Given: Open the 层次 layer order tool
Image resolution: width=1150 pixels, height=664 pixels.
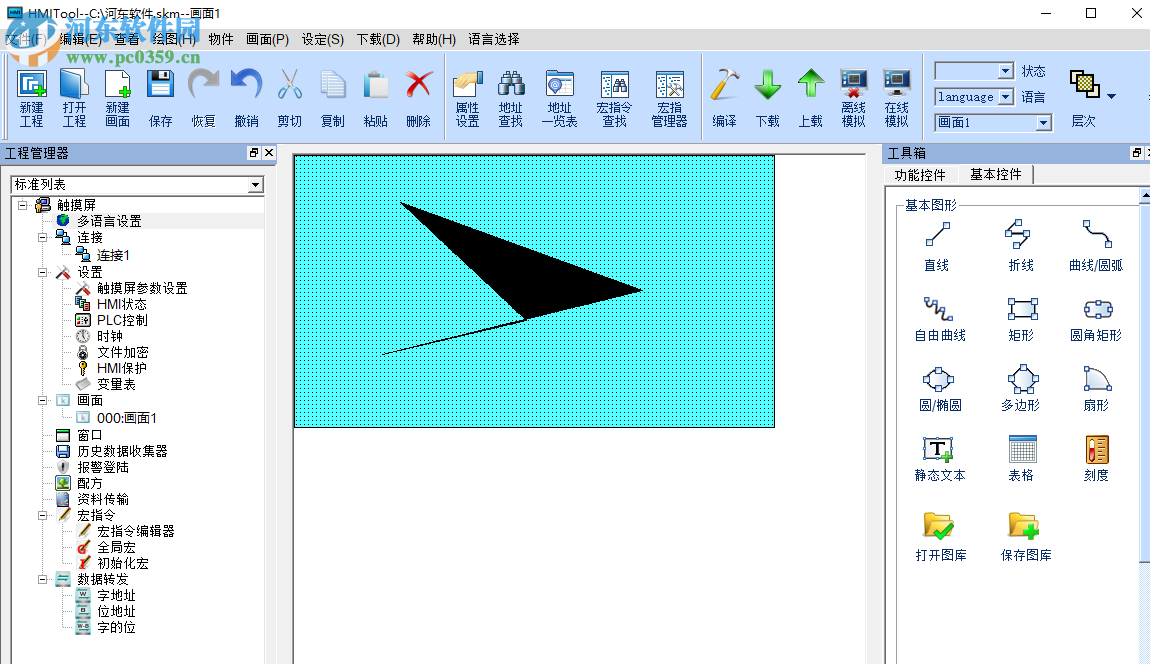Looking at the screenshot, I should tap(1084, 98).
